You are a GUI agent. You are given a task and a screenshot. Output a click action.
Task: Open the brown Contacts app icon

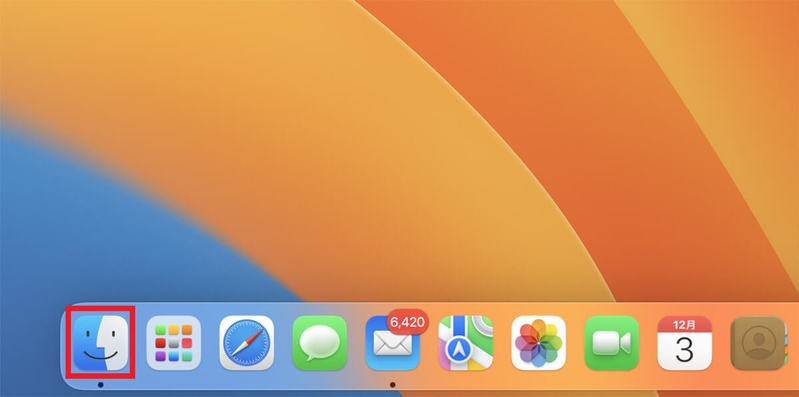click(x=758, y=342)
